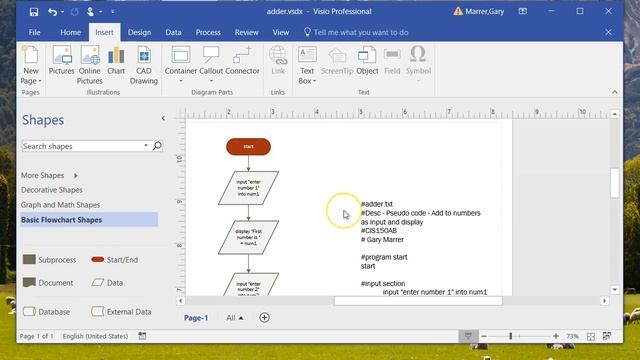The height and width of the screenshot is (360, 640).
Task: Add a new page with plus icon
Action: (x=264, y=318)
